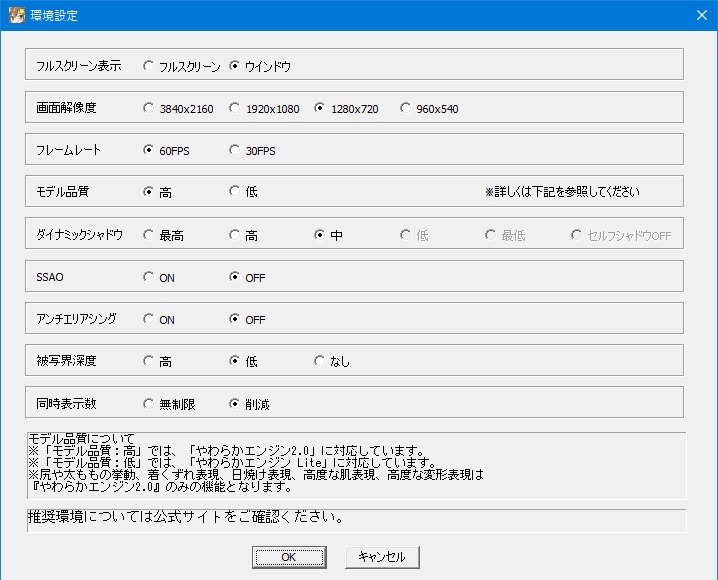
Task: Set frame rate to 60FPS
Action: tap(149, 150)
